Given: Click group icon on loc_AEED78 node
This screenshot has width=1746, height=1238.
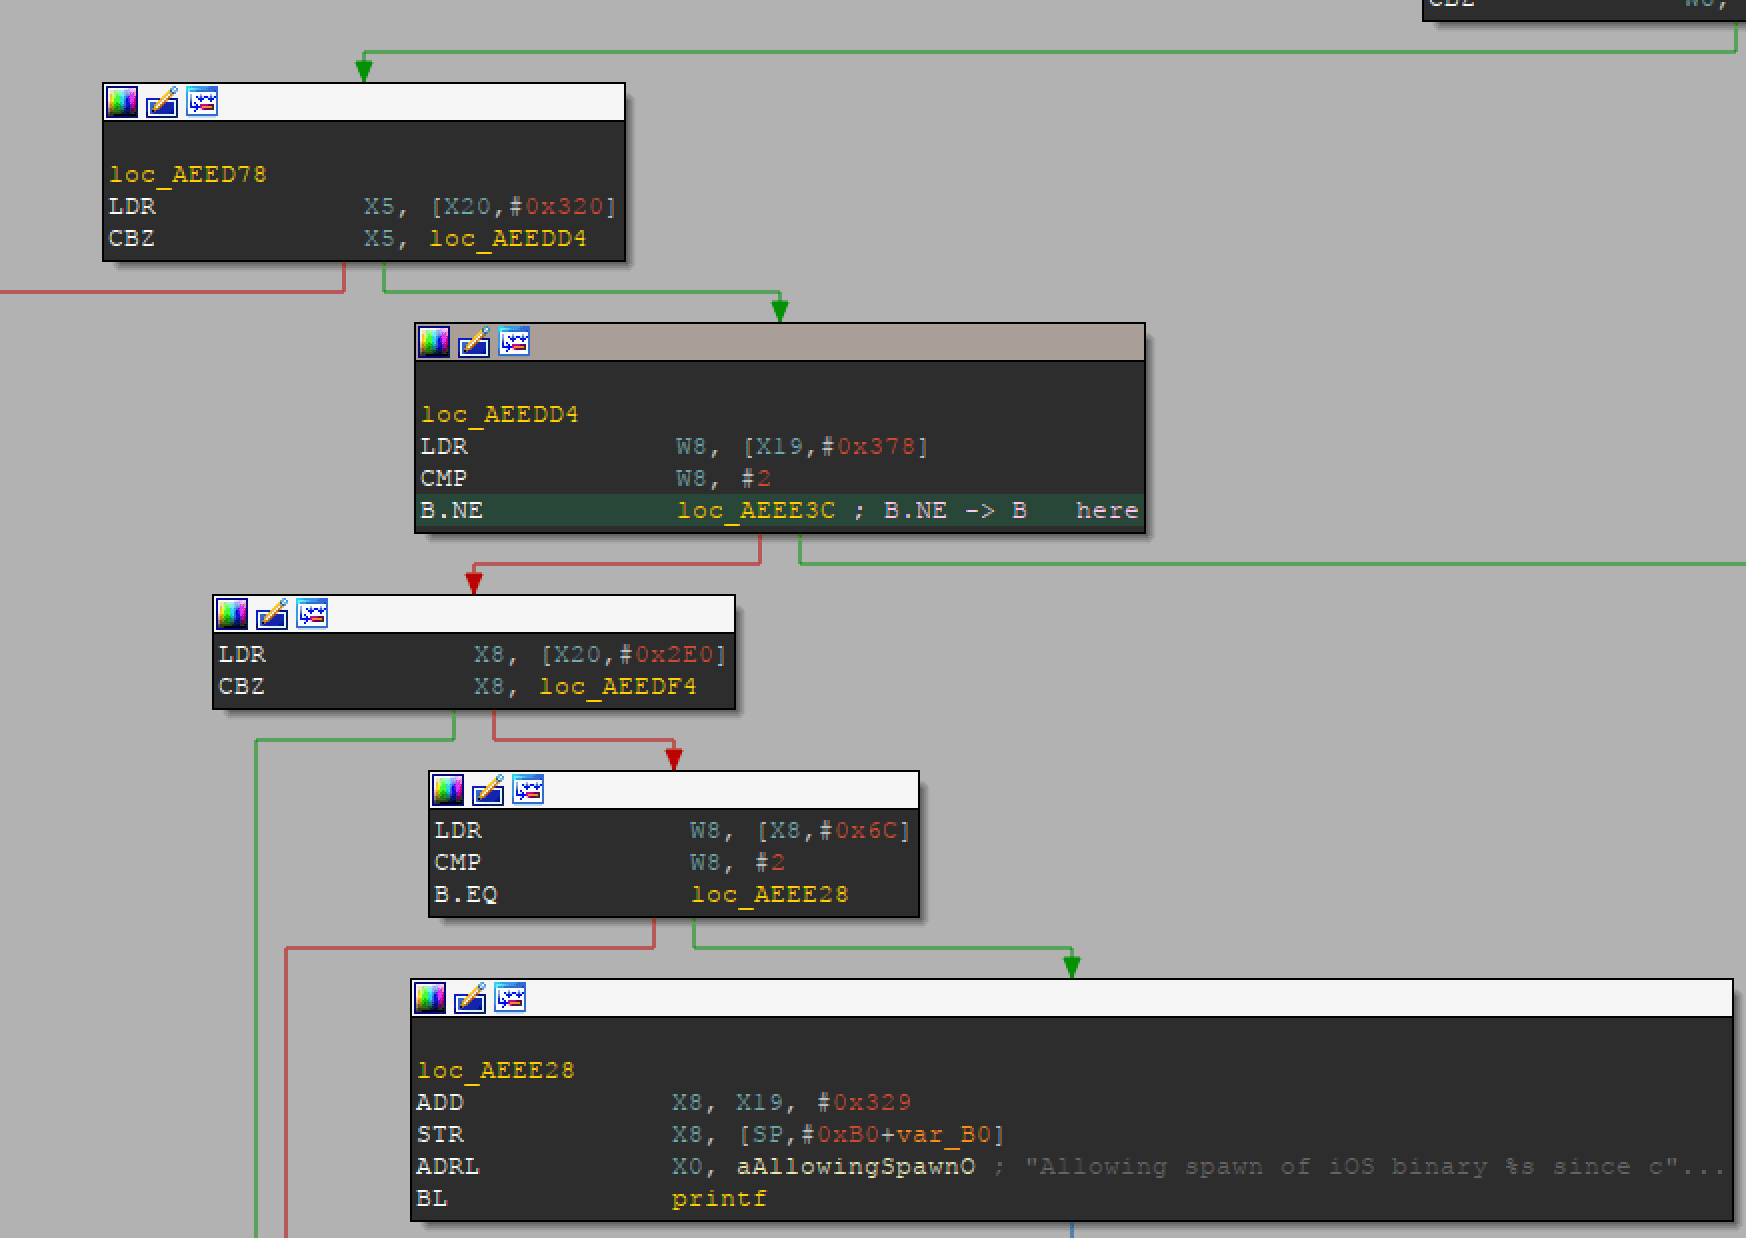Looking at the screenshot, I should pyautogui.click(x=202, y=102).
